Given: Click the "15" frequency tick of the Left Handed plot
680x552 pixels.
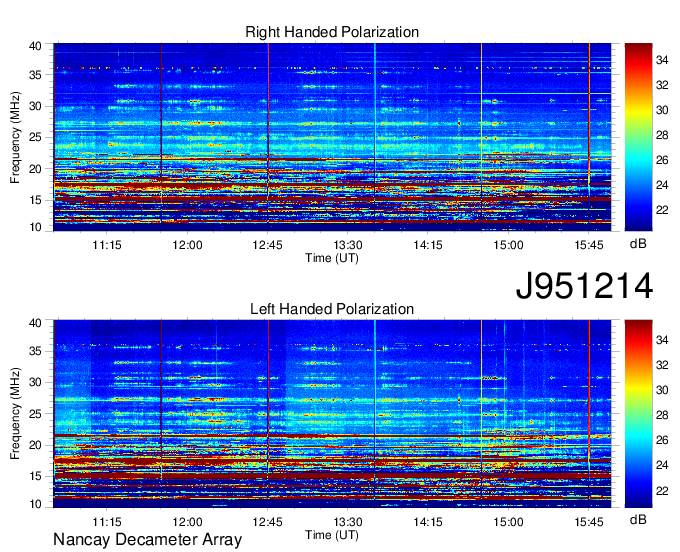Looking at the screenshot, I should pos(36,477).
